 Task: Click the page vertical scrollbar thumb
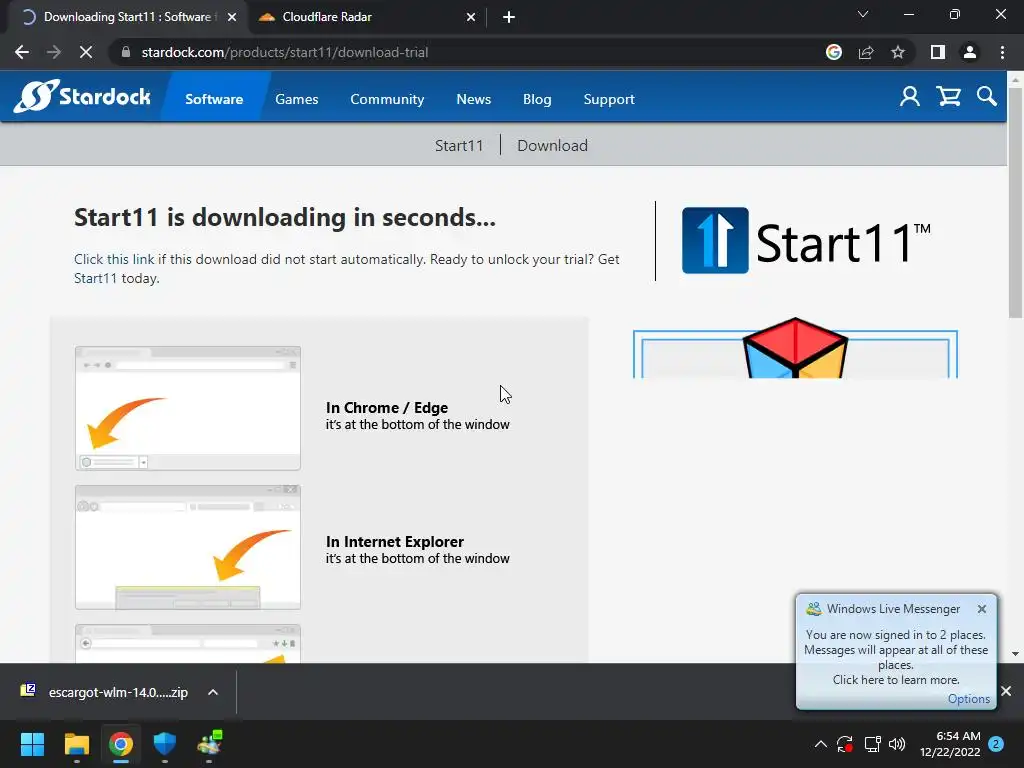point(1015,202)
